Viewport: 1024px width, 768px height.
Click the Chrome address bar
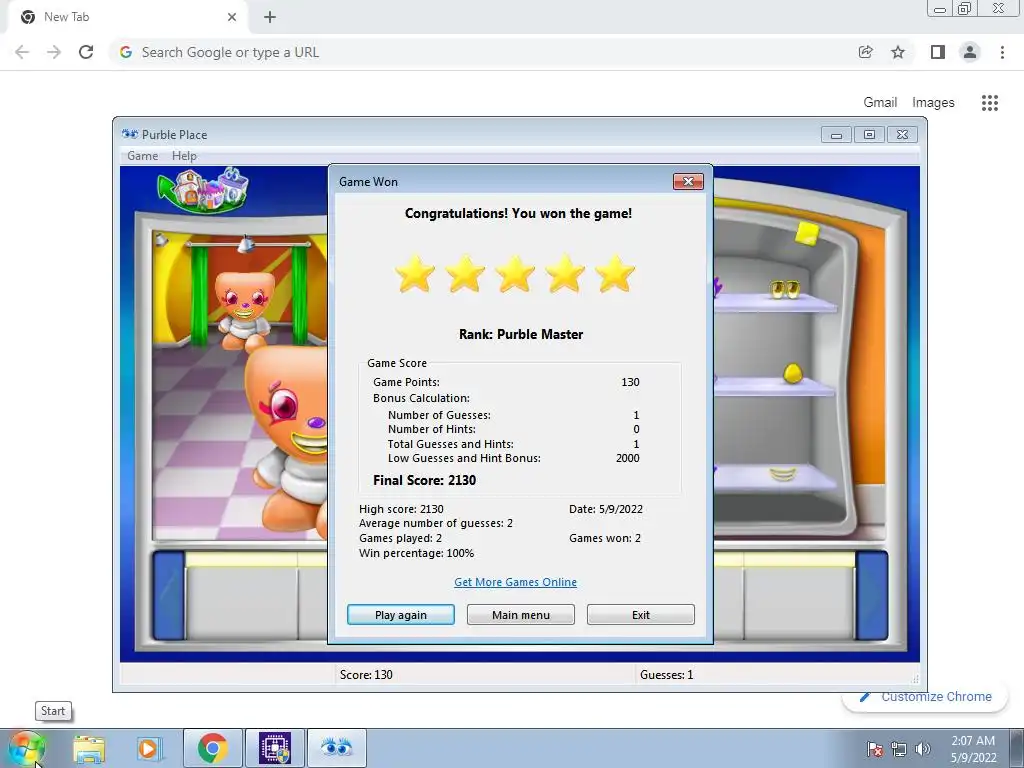[x=480, y=52]
